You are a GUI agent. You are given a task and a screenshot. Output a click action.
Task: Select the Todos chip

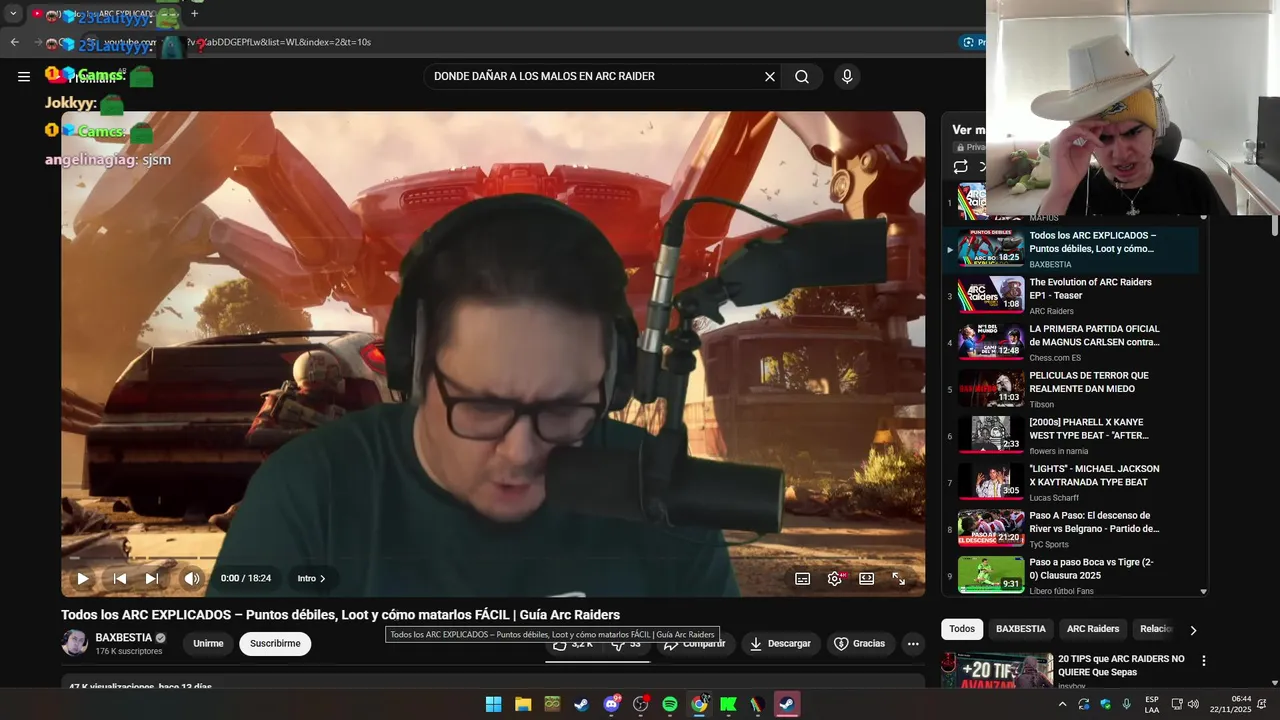962,629
